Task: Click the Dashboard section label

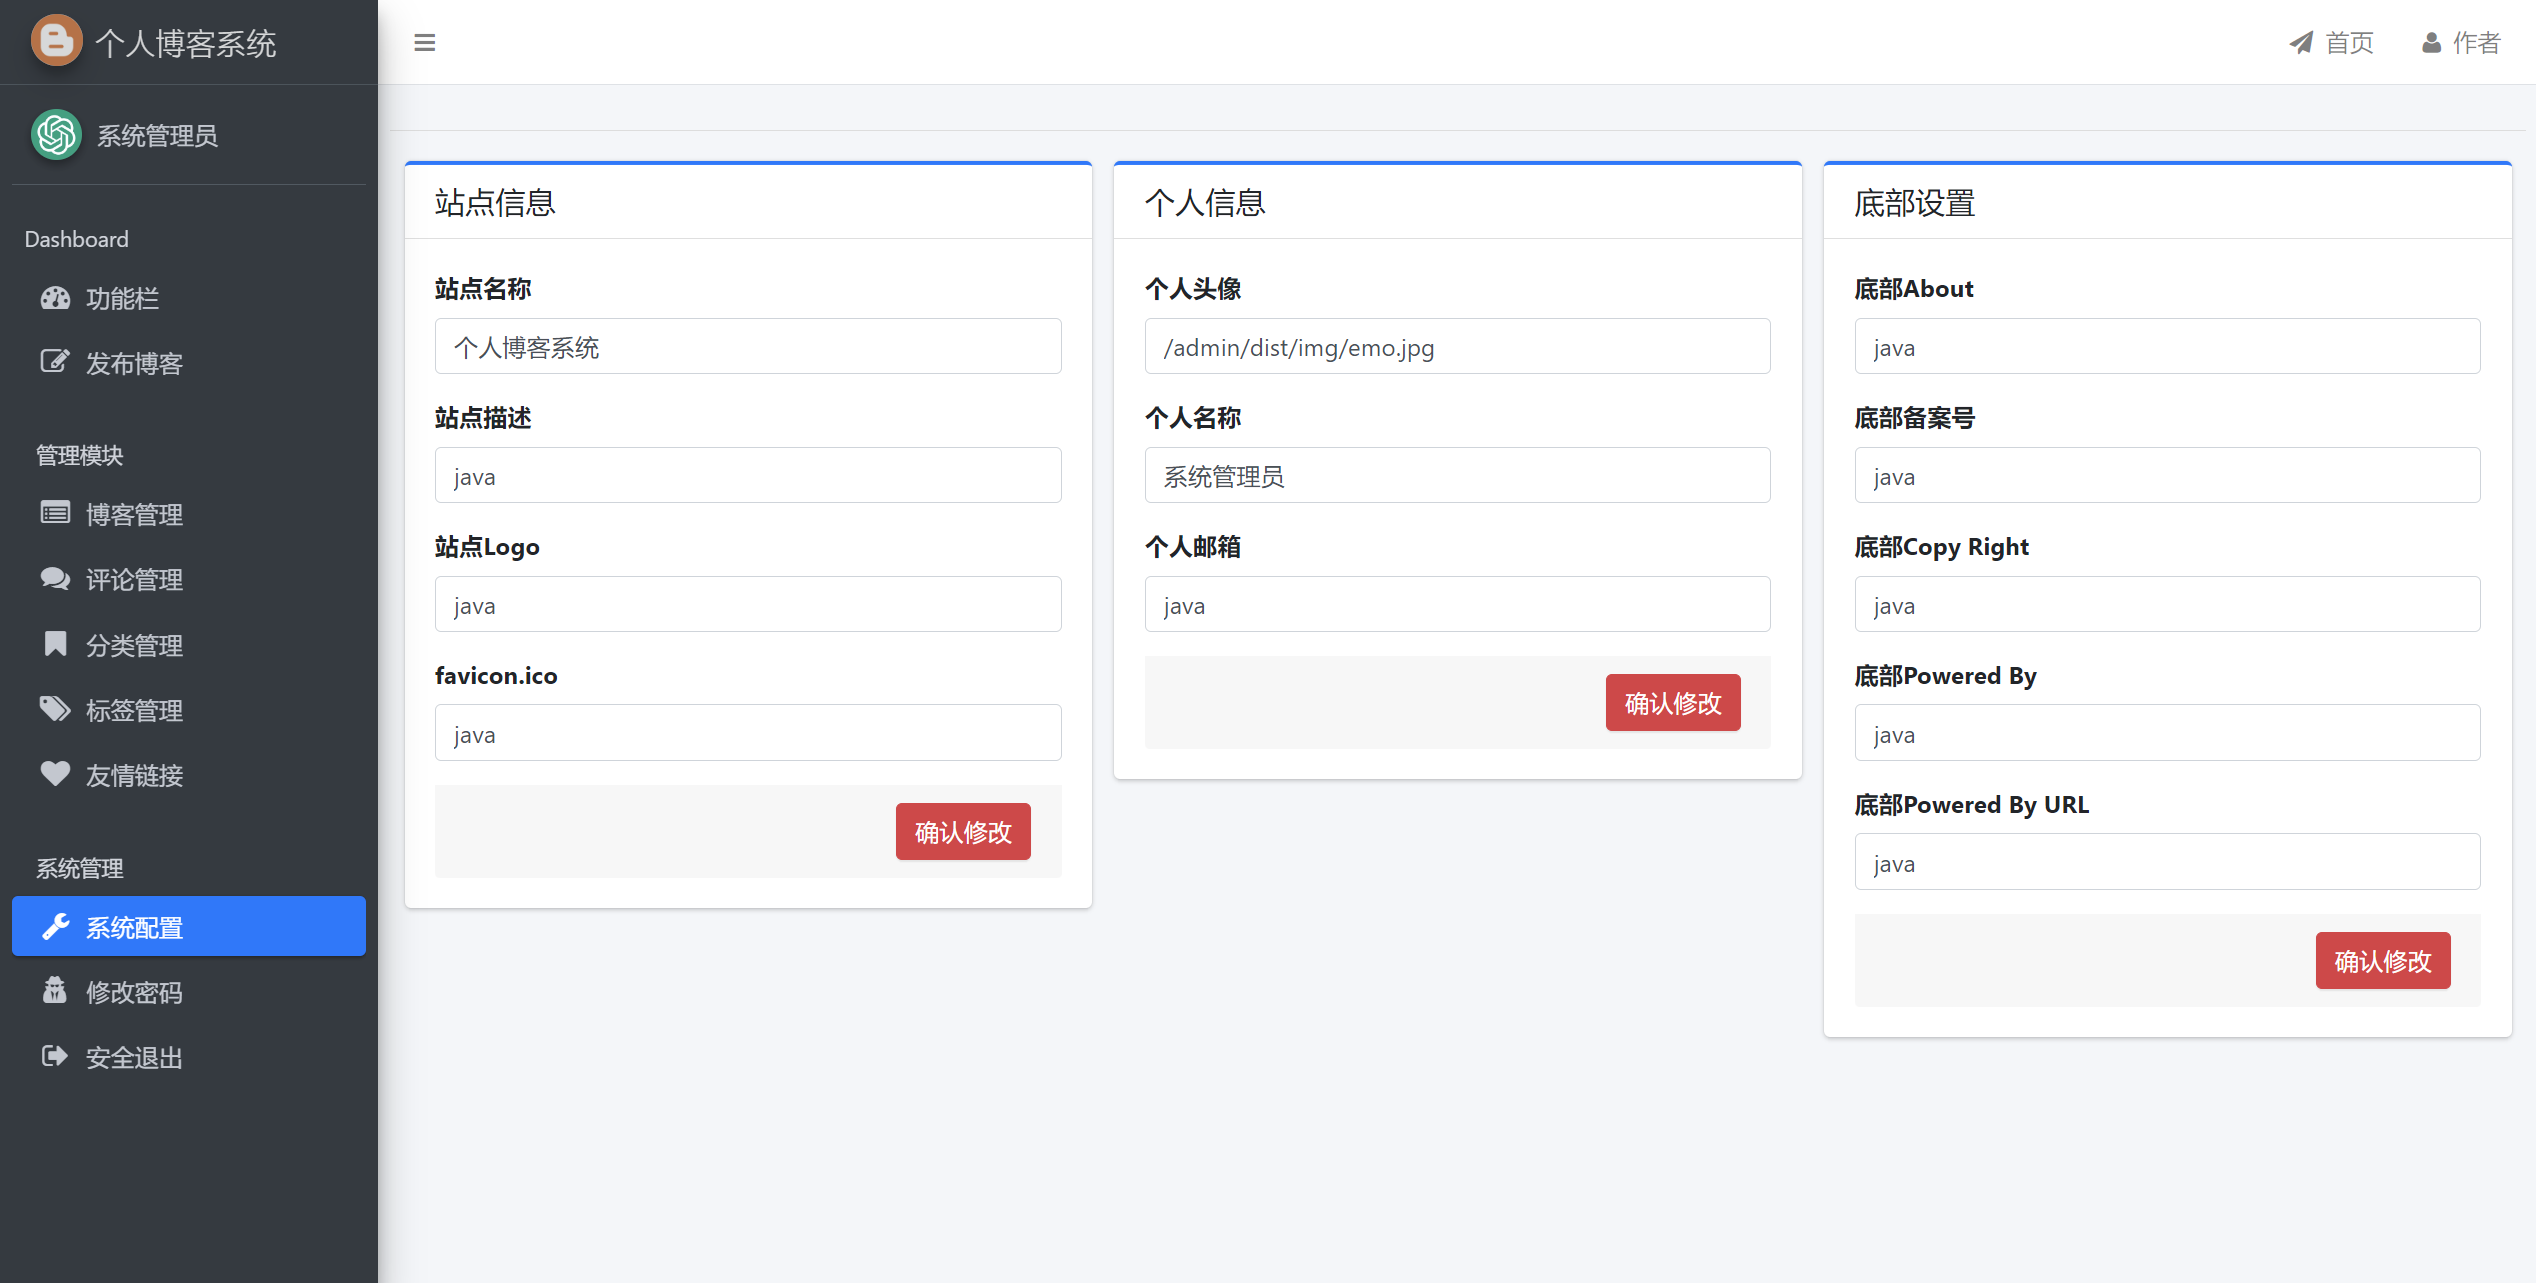Action: [x=77, y=239]
